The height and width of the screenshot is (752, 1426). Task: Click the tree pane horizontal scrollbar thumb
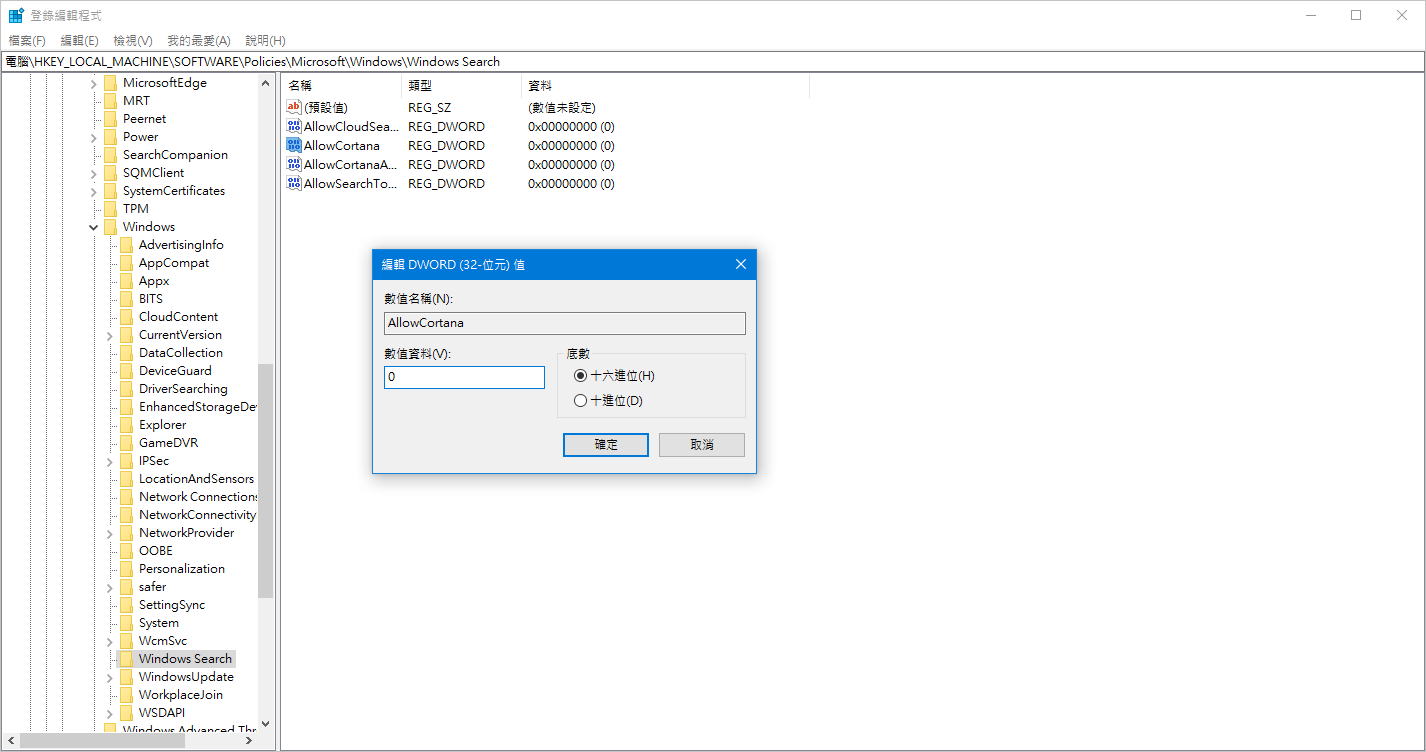coord(103,742)
